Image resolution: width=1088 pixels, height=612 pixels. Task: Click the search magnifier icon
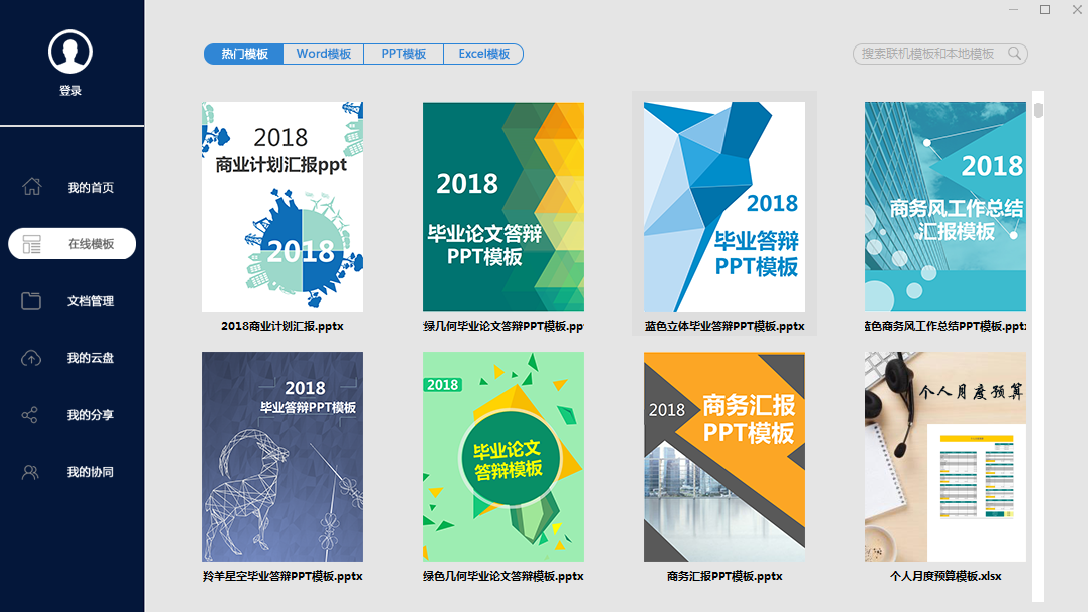pyautogui.click(x=1013, y=54)
